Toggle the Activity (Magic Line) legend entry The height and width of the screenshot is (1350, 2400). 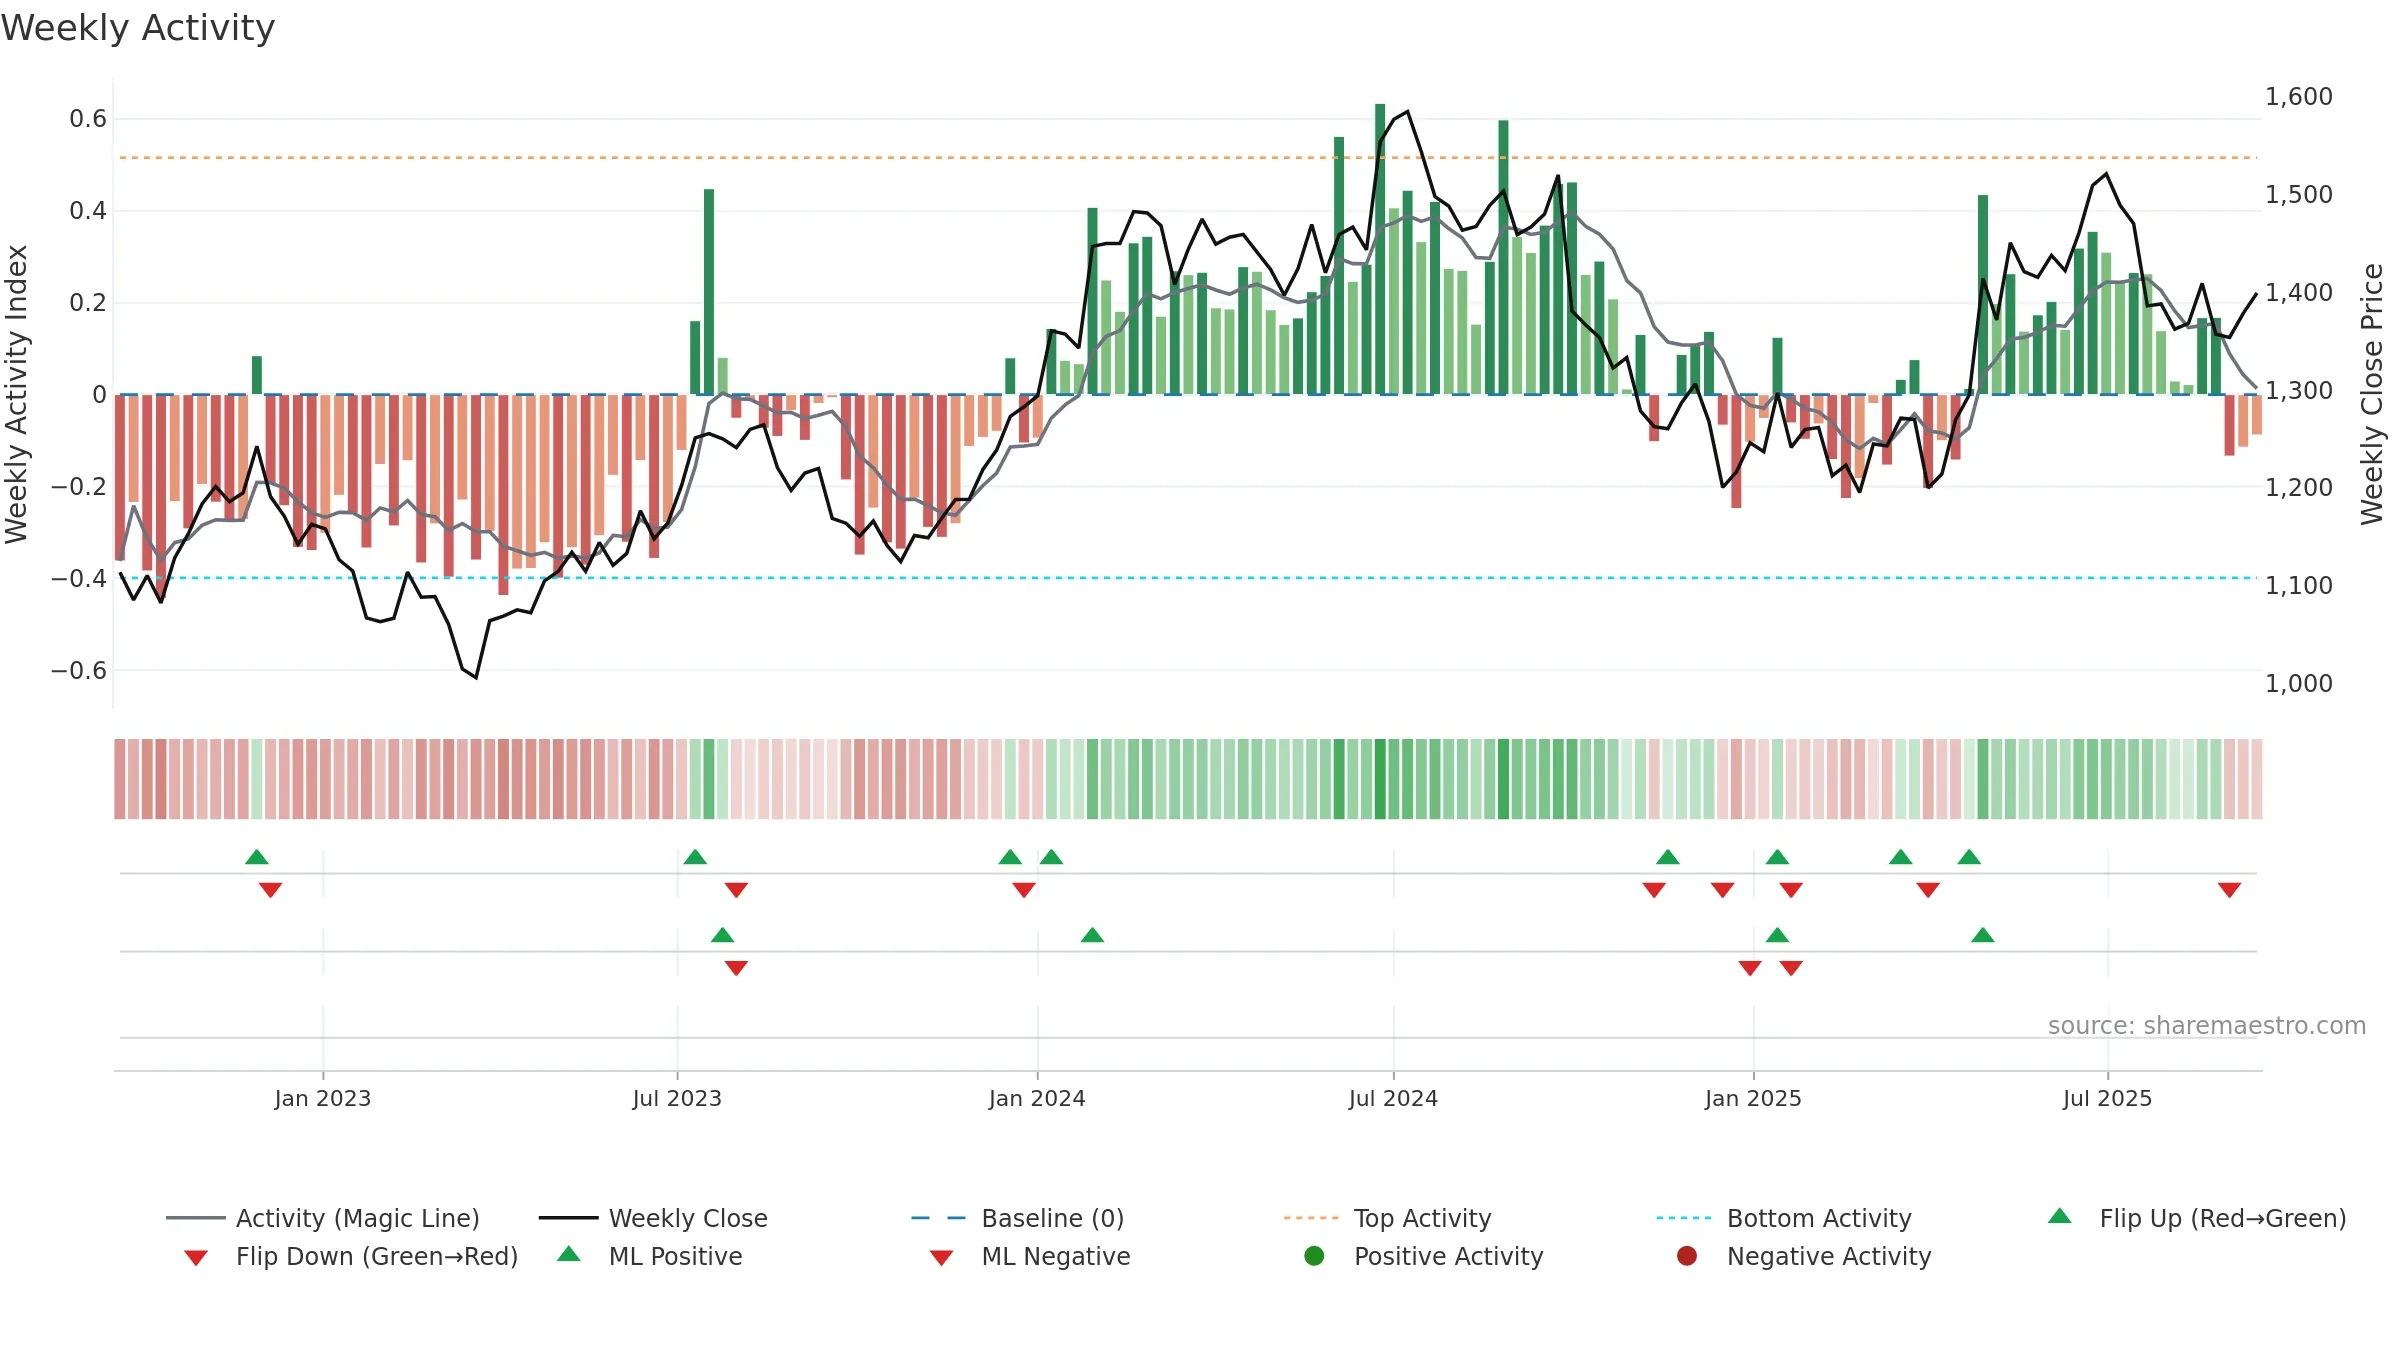point(323,1218)
